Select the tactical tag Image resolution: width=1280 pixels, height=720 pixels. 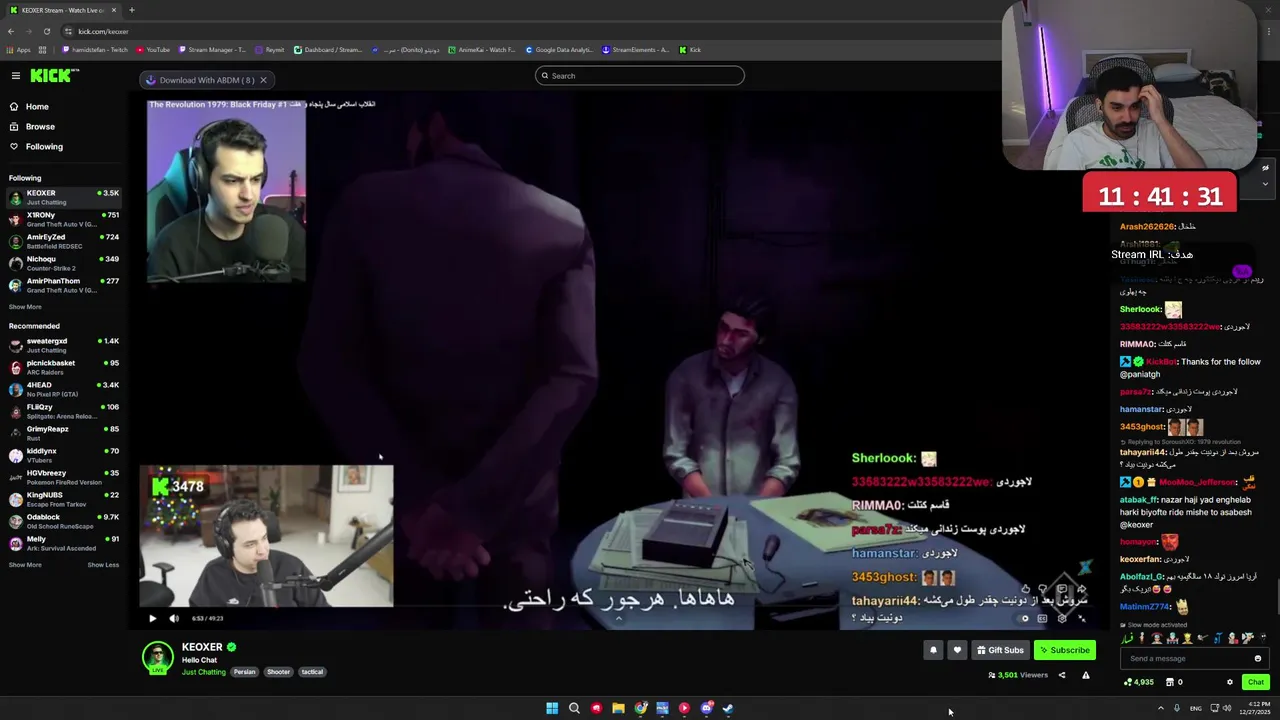(x=312, y=672)
